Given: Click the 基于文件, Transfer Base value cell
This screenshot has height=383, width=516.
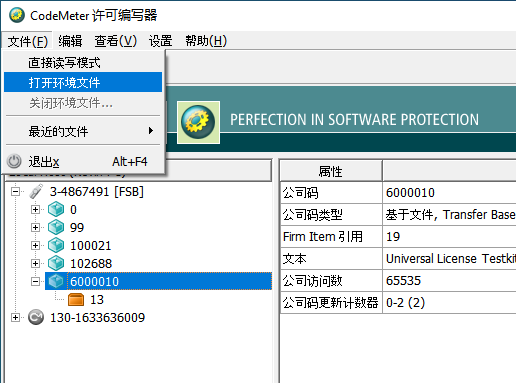Looking at the screenshot, I should [x=449, y=215].
